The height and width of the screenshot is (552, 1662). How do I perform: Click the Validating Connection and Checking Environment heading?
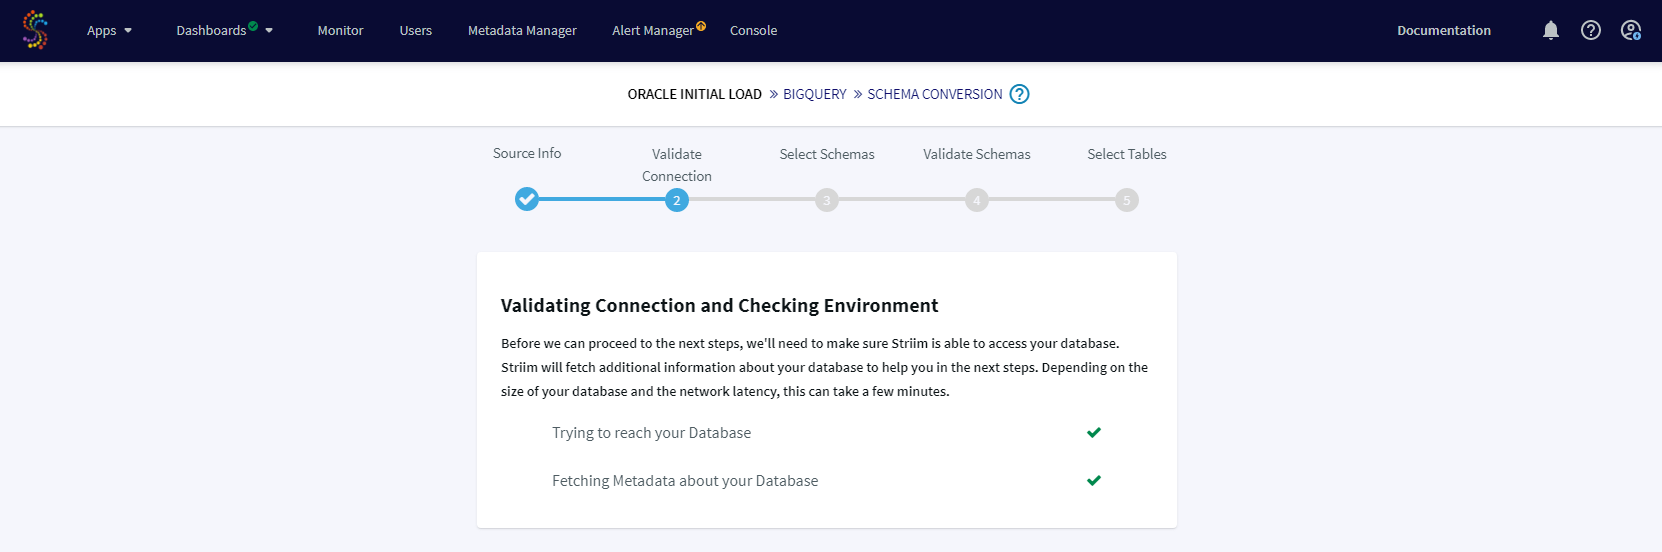(719, 306)
